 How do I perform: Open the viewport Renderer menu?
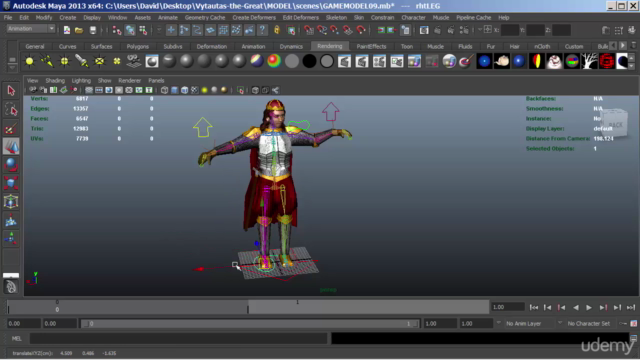coord(129,80)
